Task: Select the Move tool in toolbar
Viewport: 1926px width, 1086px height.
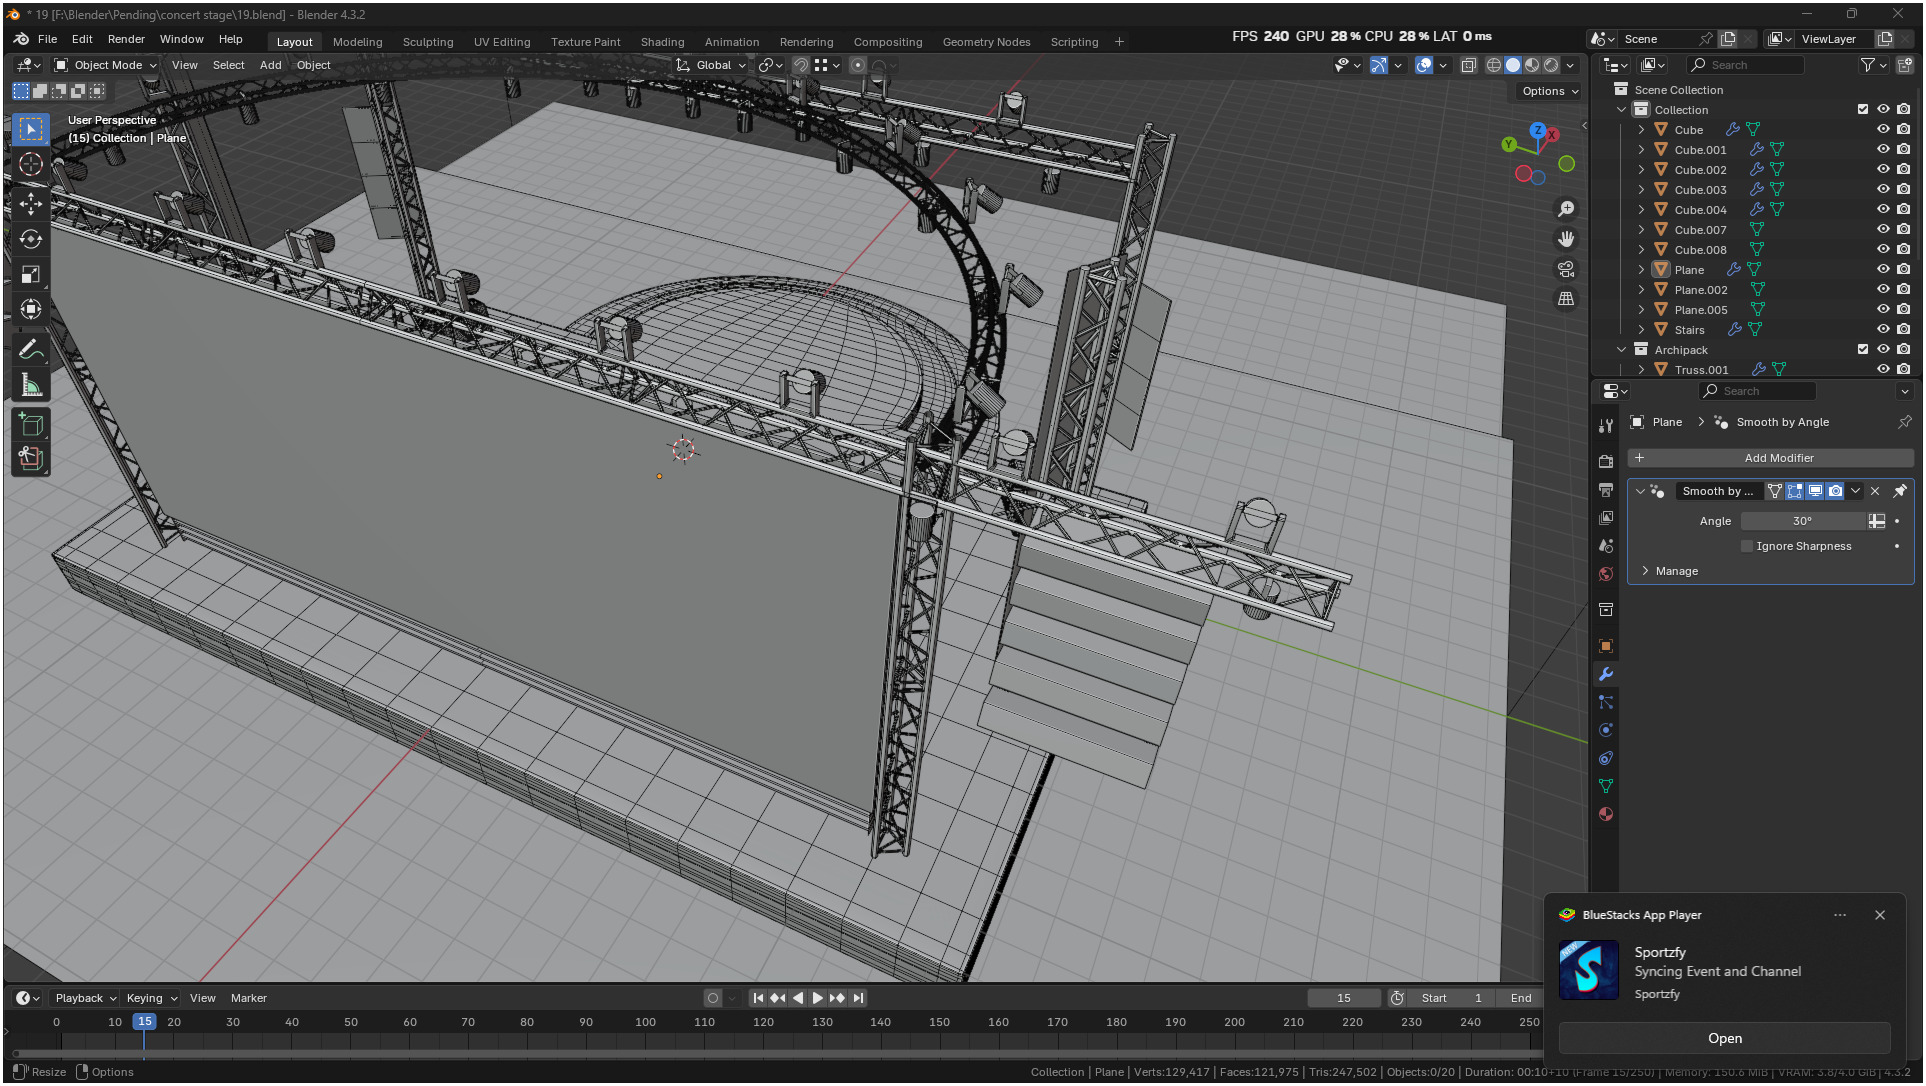Action: tap(31, 204)
